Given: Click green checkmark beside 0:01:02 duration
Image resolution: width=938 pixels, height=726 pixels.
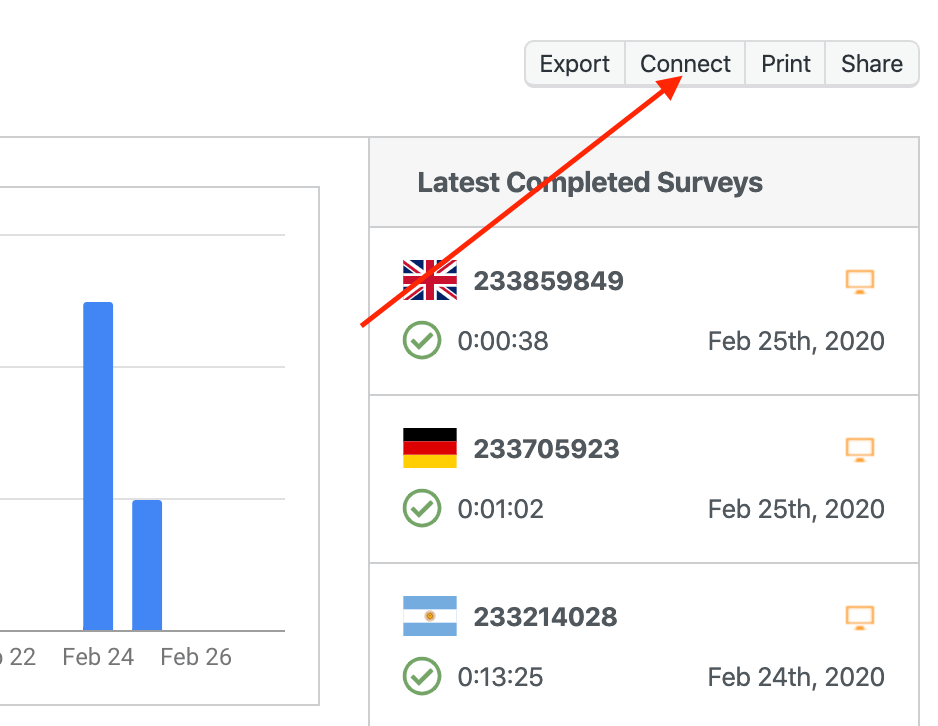Looking at the screenshot, I should click(x=422, y=508).
